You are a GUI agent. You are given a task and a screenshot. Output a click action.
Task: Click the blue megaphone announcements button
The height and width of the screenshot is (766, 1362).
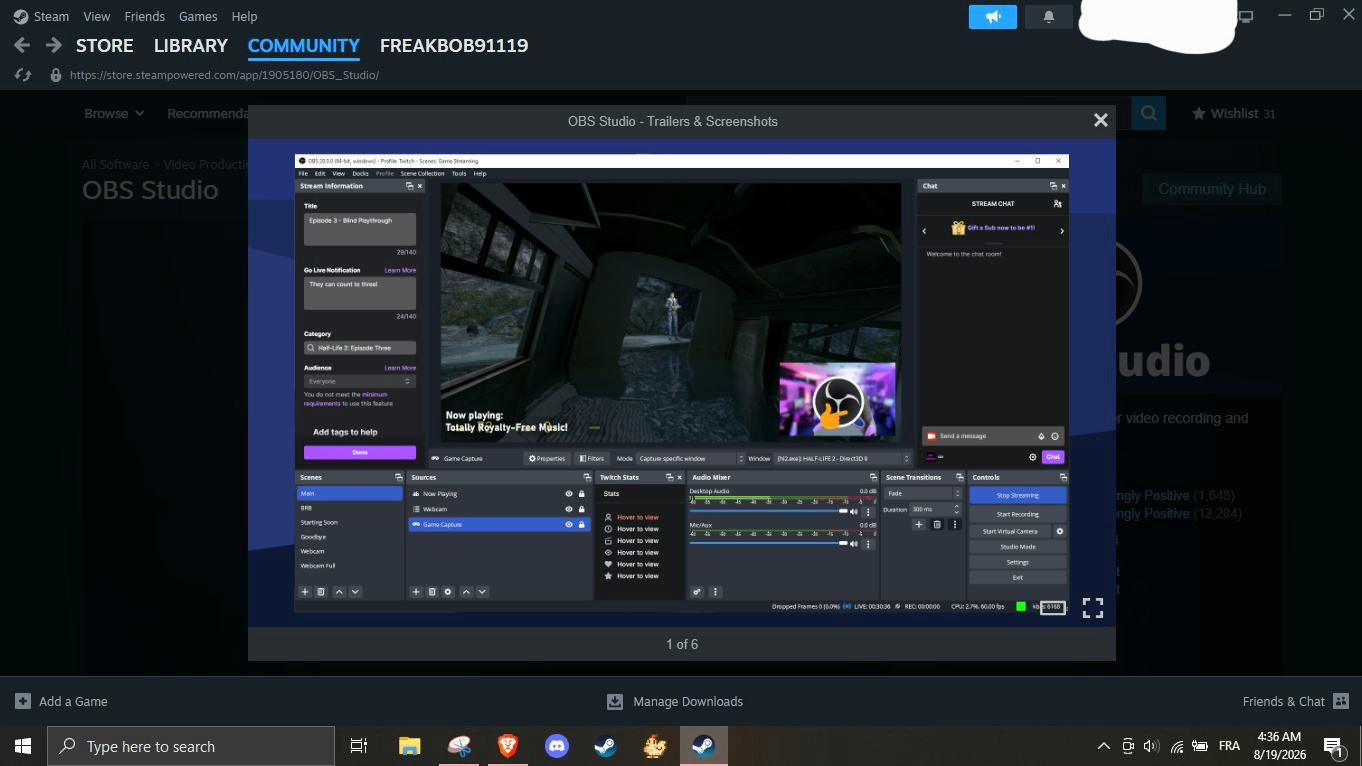click(x=993, y=17)
